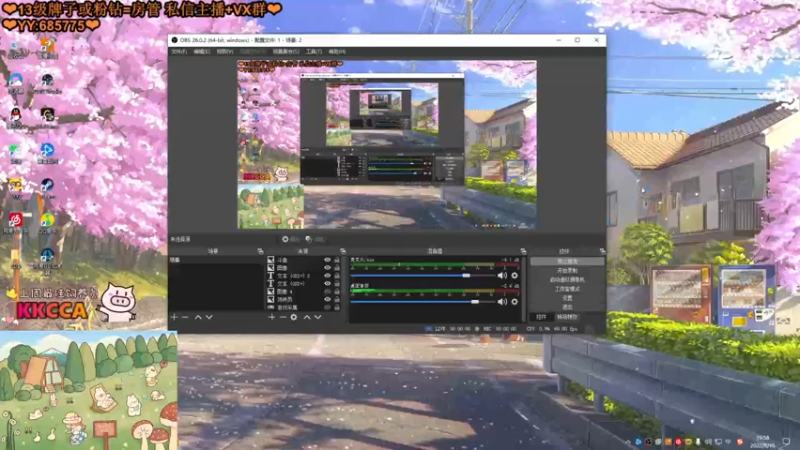The width and height of the screenshot is (800, 450).
Task: Toggle lock on the first source row
Action: coord(337,260)
